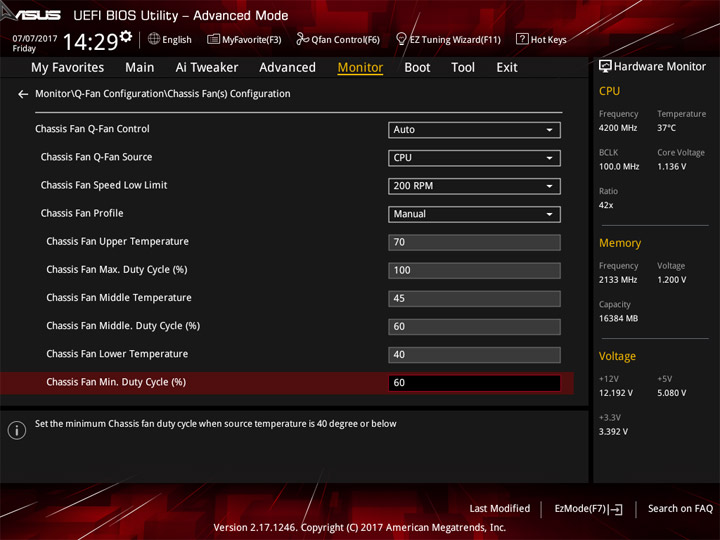Edit Chassis Fan Upper Temperature field

click(474, 242)
